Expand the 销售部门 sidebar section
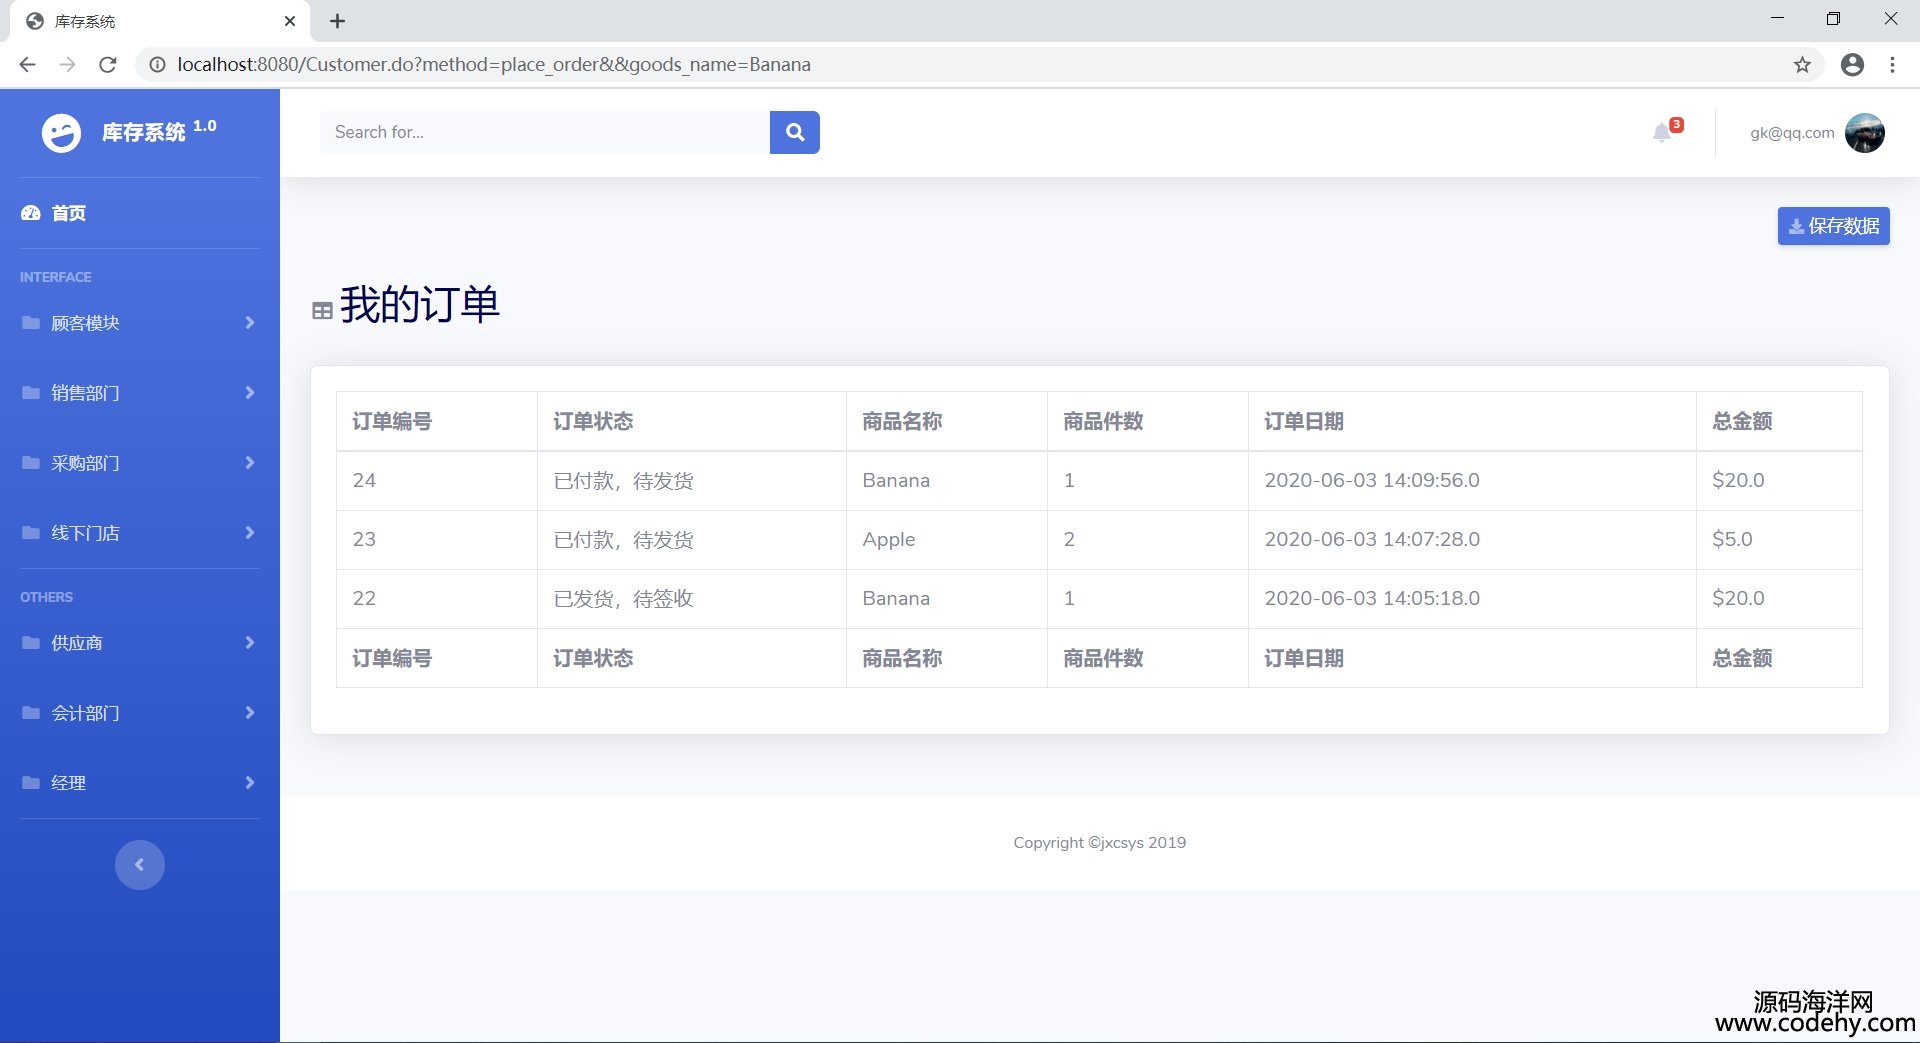The image size is (1920, 1043). point(139,393)
